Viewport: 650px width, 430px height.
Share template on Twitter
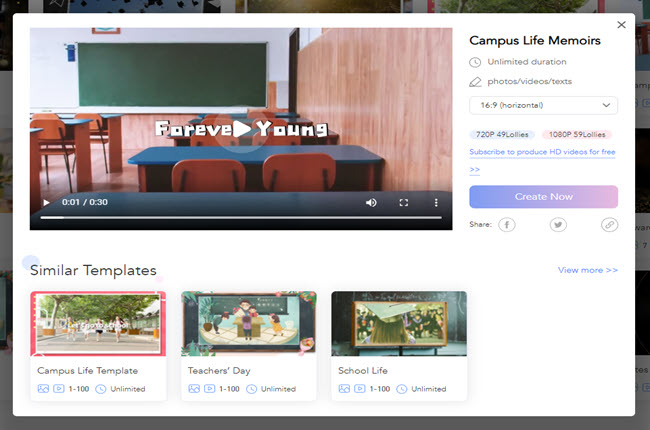click(x=558, y=225)
